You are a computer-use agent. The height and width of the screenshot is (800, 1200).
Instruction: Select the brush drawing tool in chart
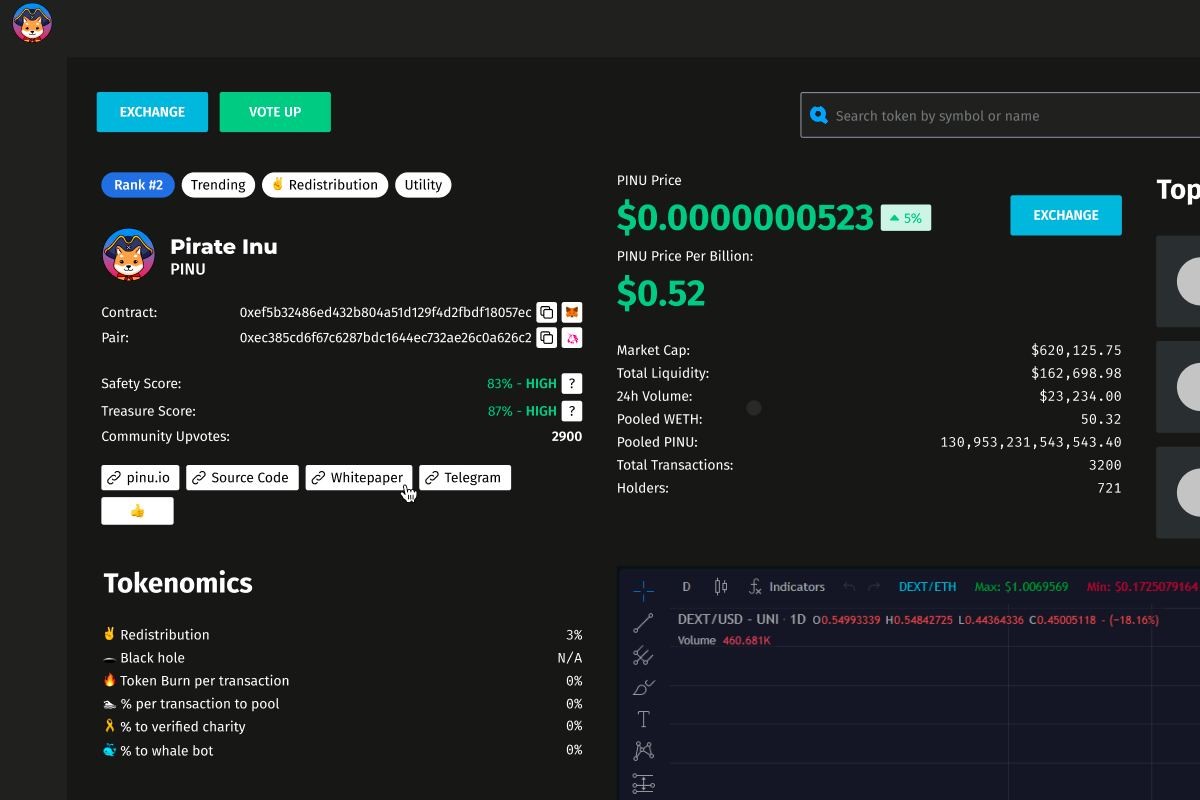643,687
